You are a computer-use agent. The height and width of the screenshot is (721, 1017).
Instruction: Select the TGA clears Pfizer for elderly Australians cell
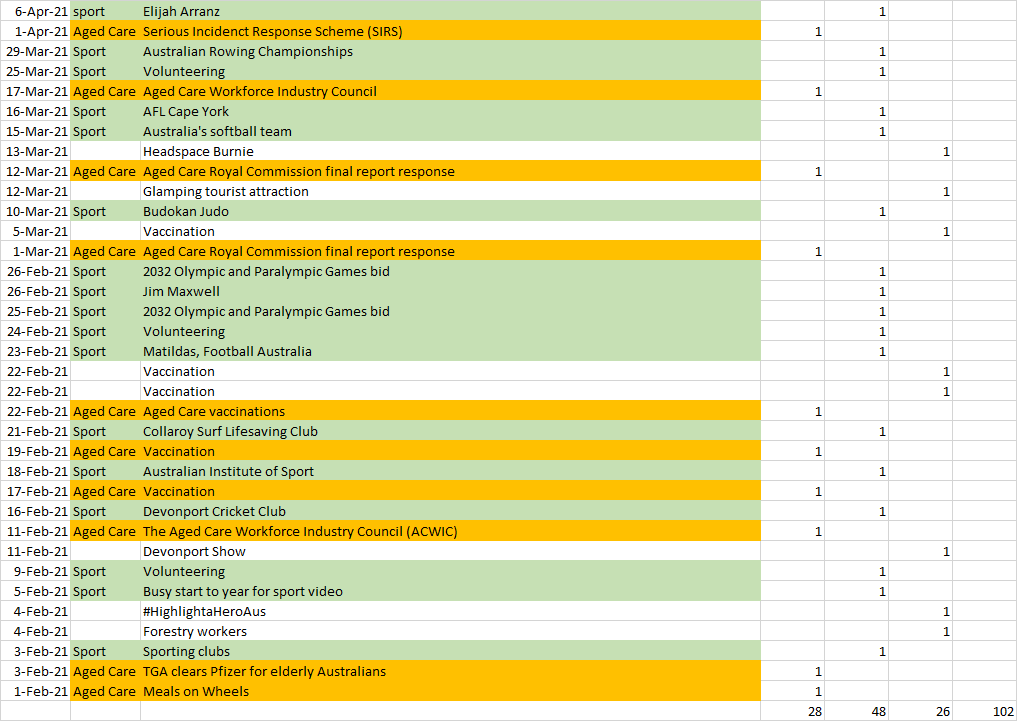450,672
